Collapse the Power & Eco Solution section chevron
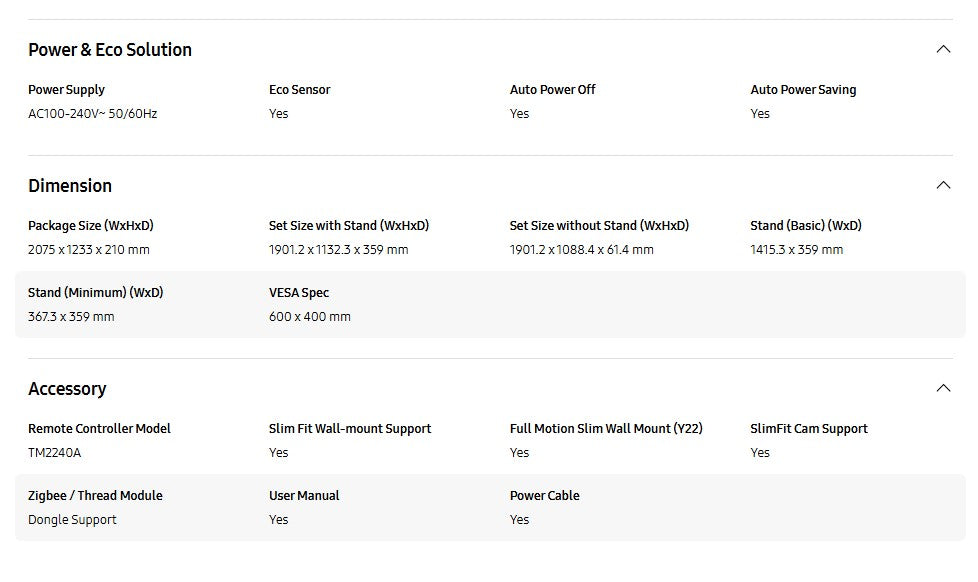 click(943, 49)
